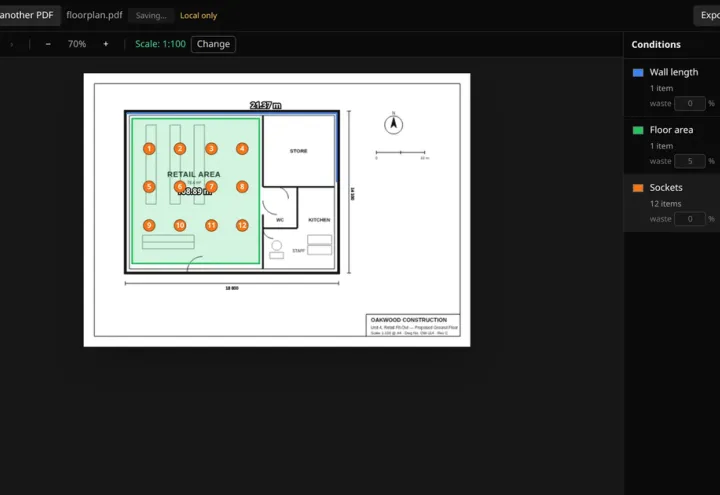Select the Floor area condition
Viewport: 720px width, 495px height.
672,145
